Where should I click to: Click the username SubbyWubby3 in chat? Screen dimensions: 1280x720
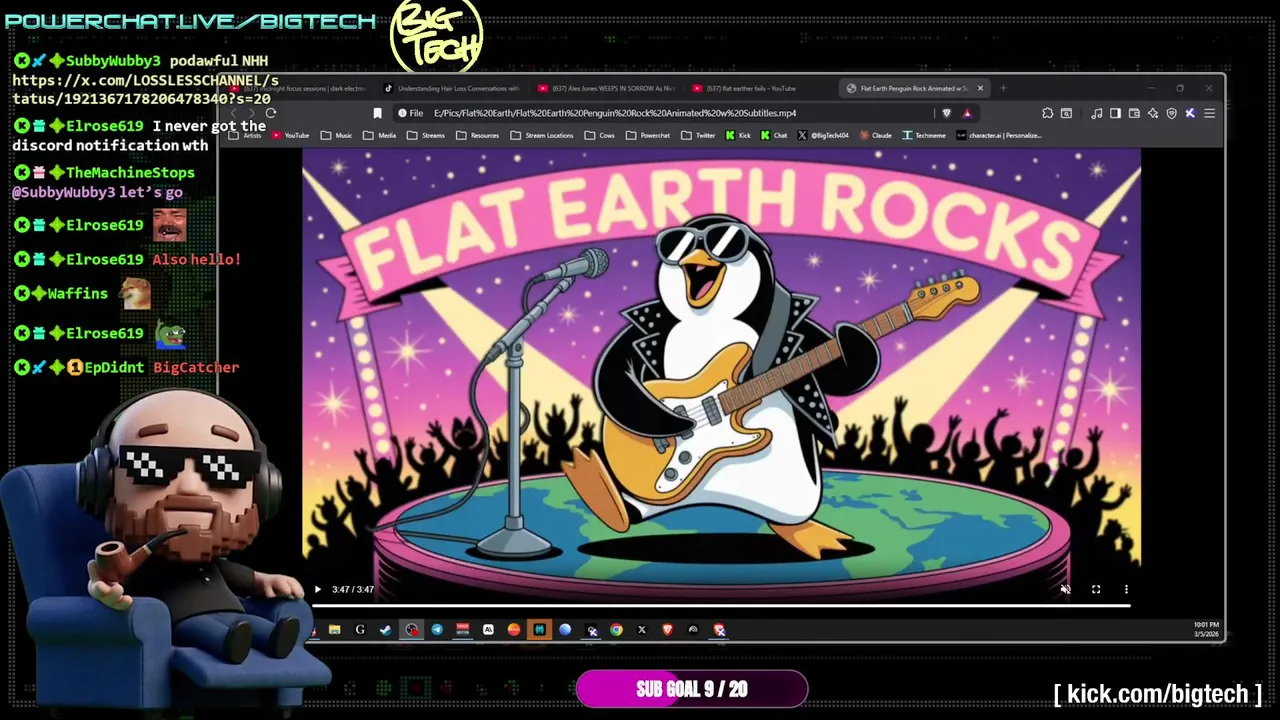(113, 61)
